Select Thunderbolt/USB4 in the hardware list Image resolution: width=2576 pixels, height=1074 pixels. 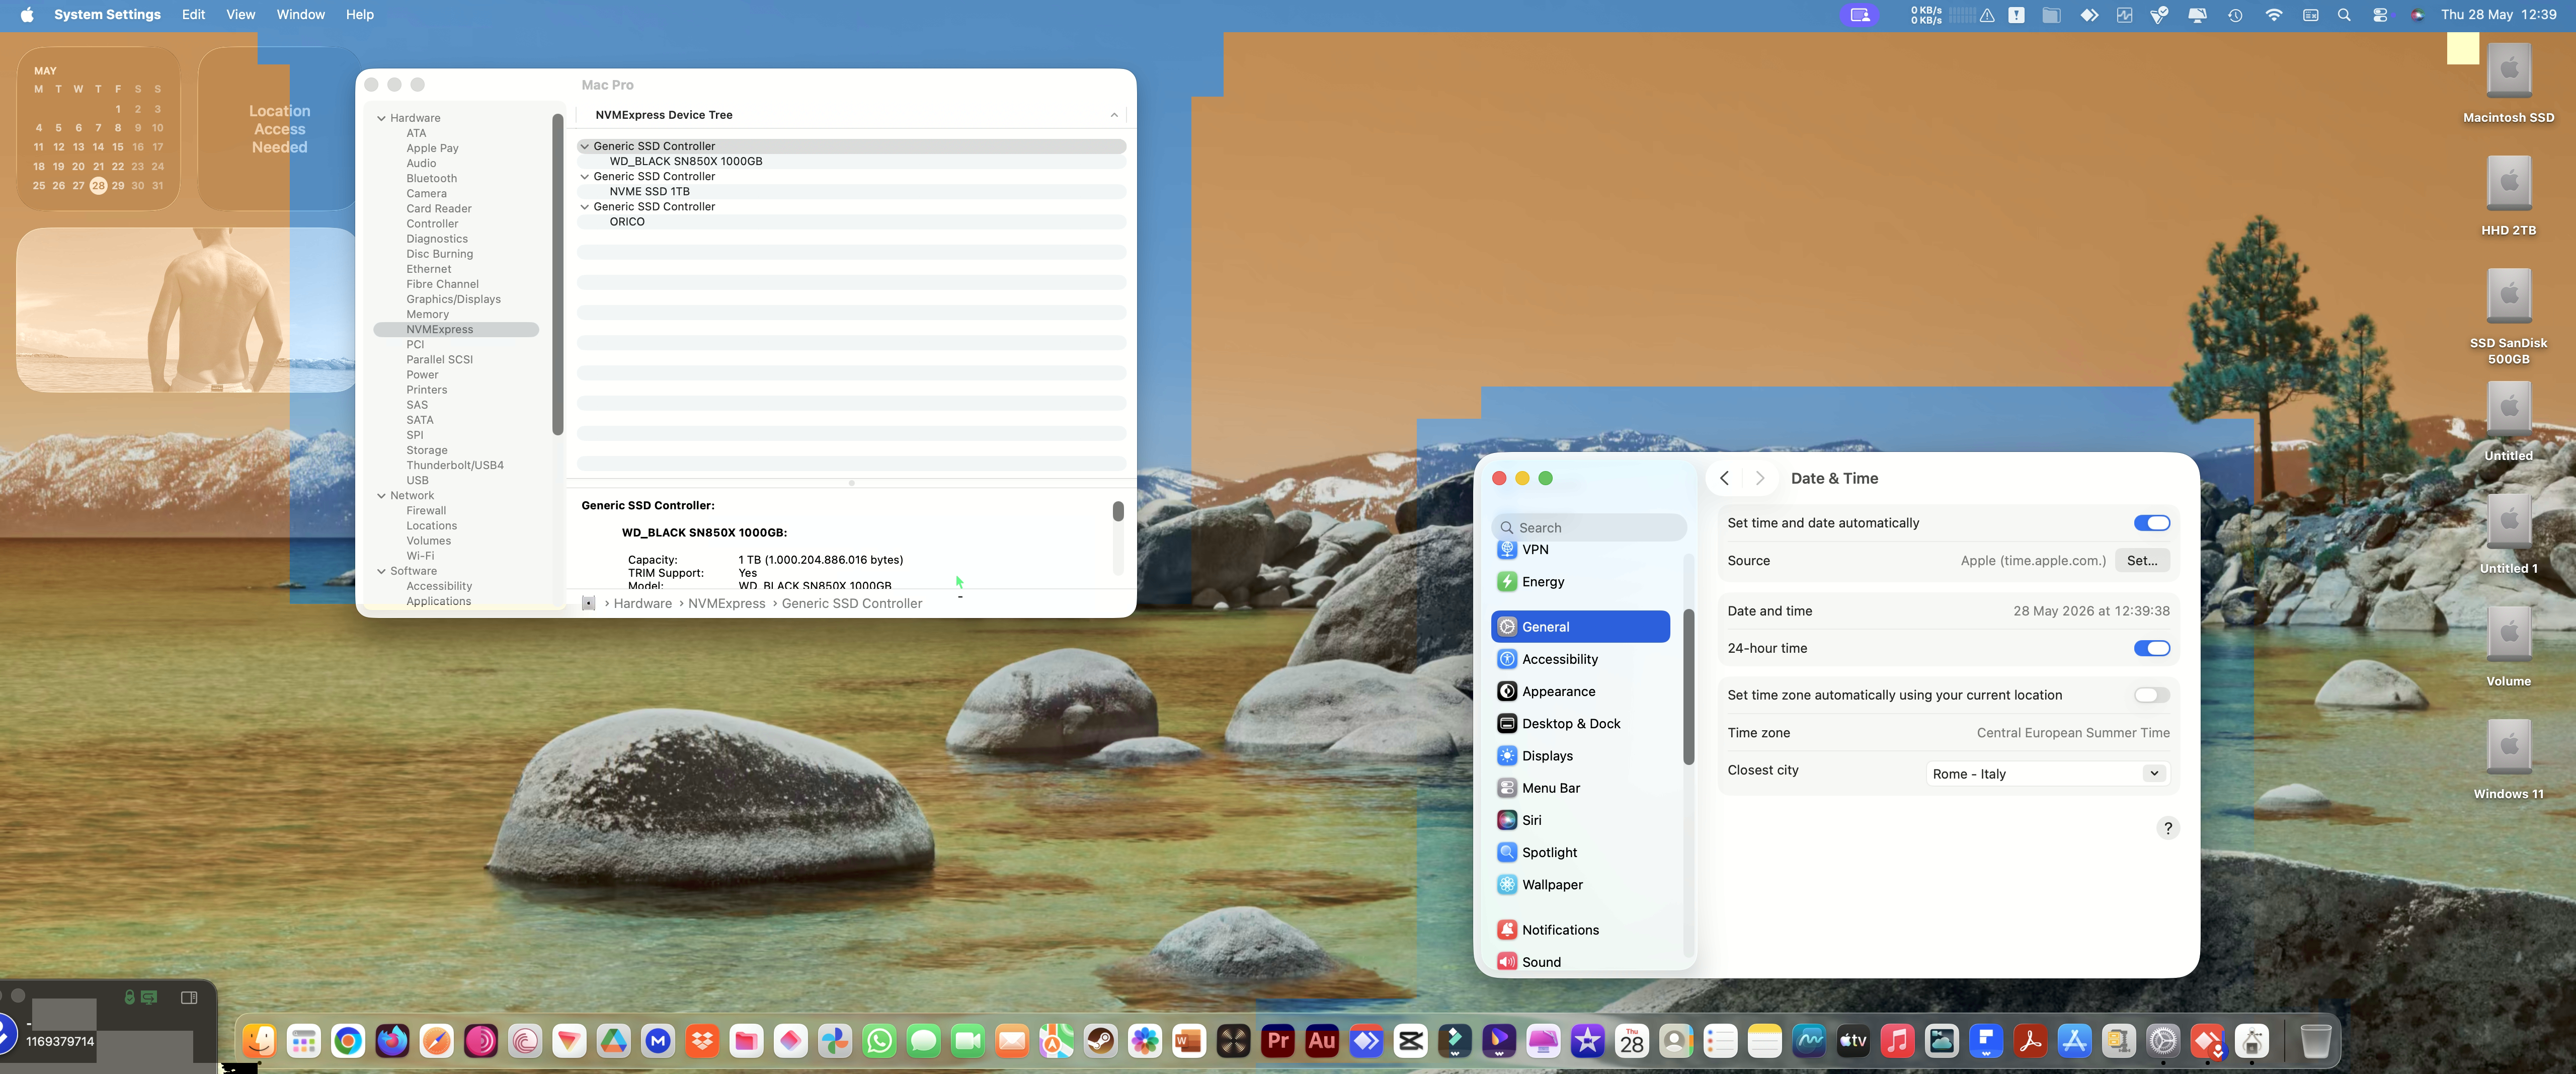(455, 465)
